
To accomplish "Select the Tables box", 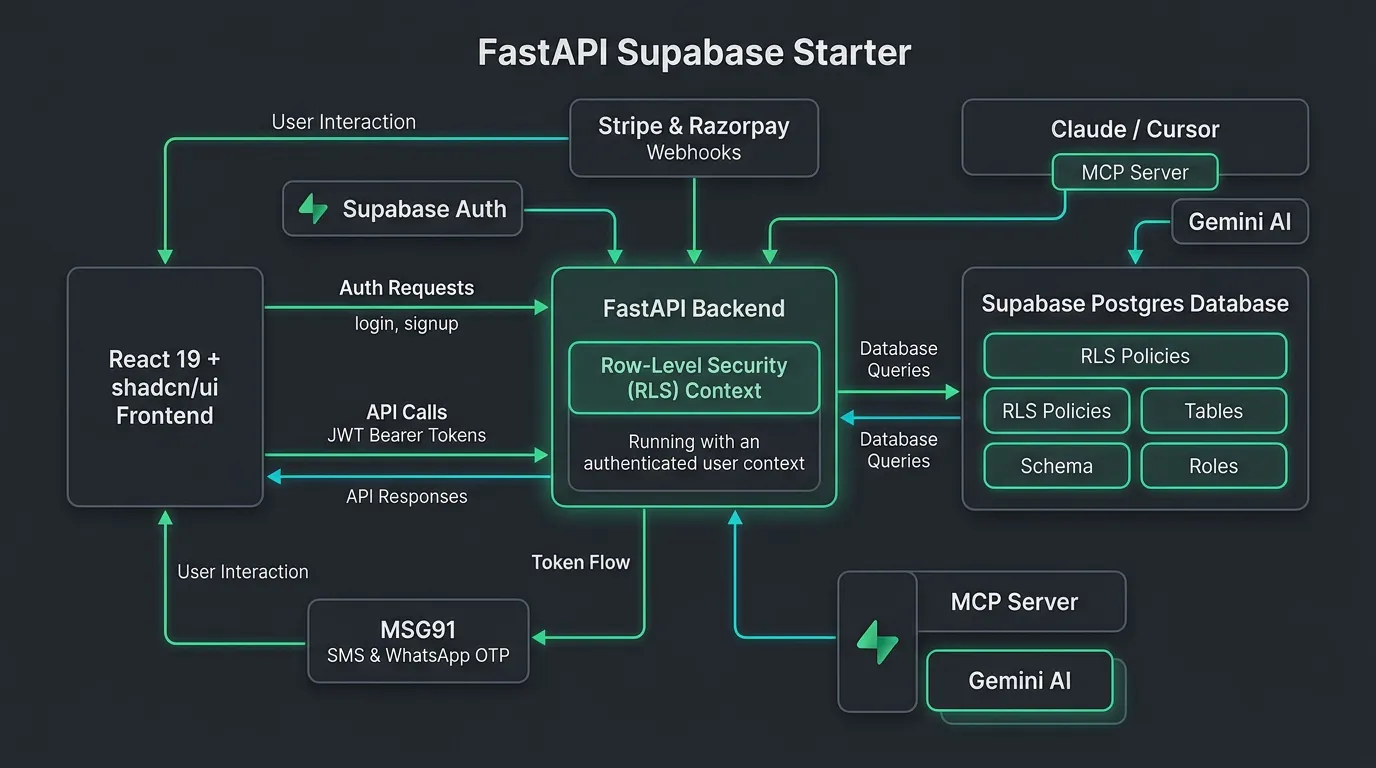I will [1214, 411].
